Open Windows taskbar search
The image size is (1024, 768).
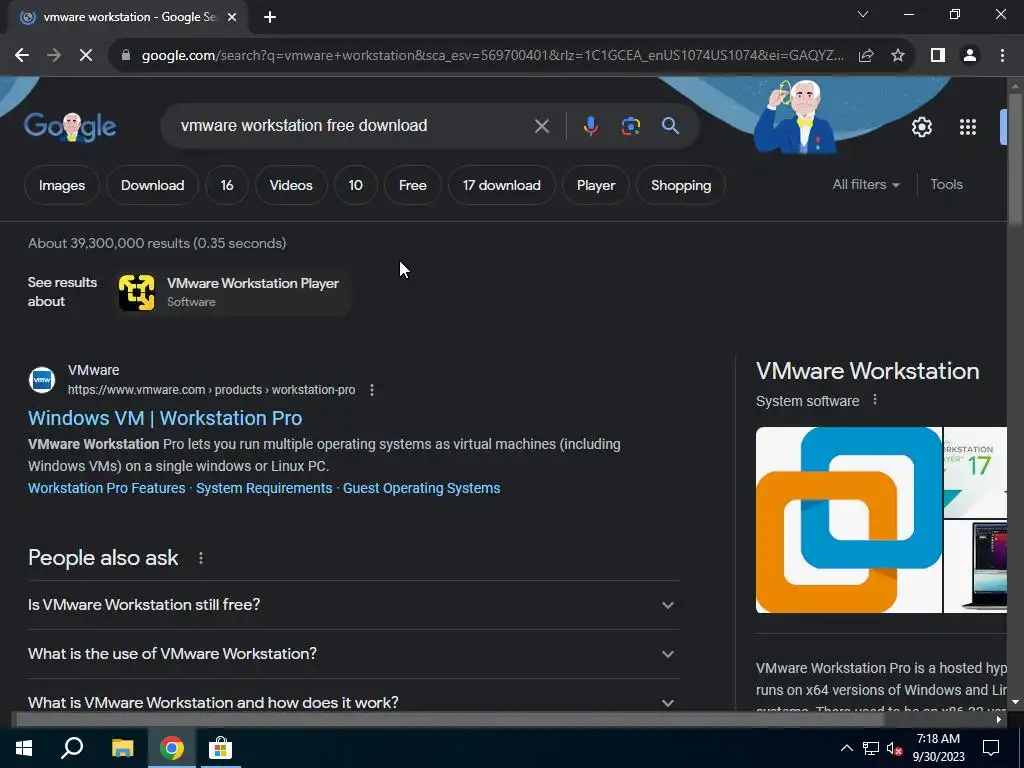click(72, 748)
